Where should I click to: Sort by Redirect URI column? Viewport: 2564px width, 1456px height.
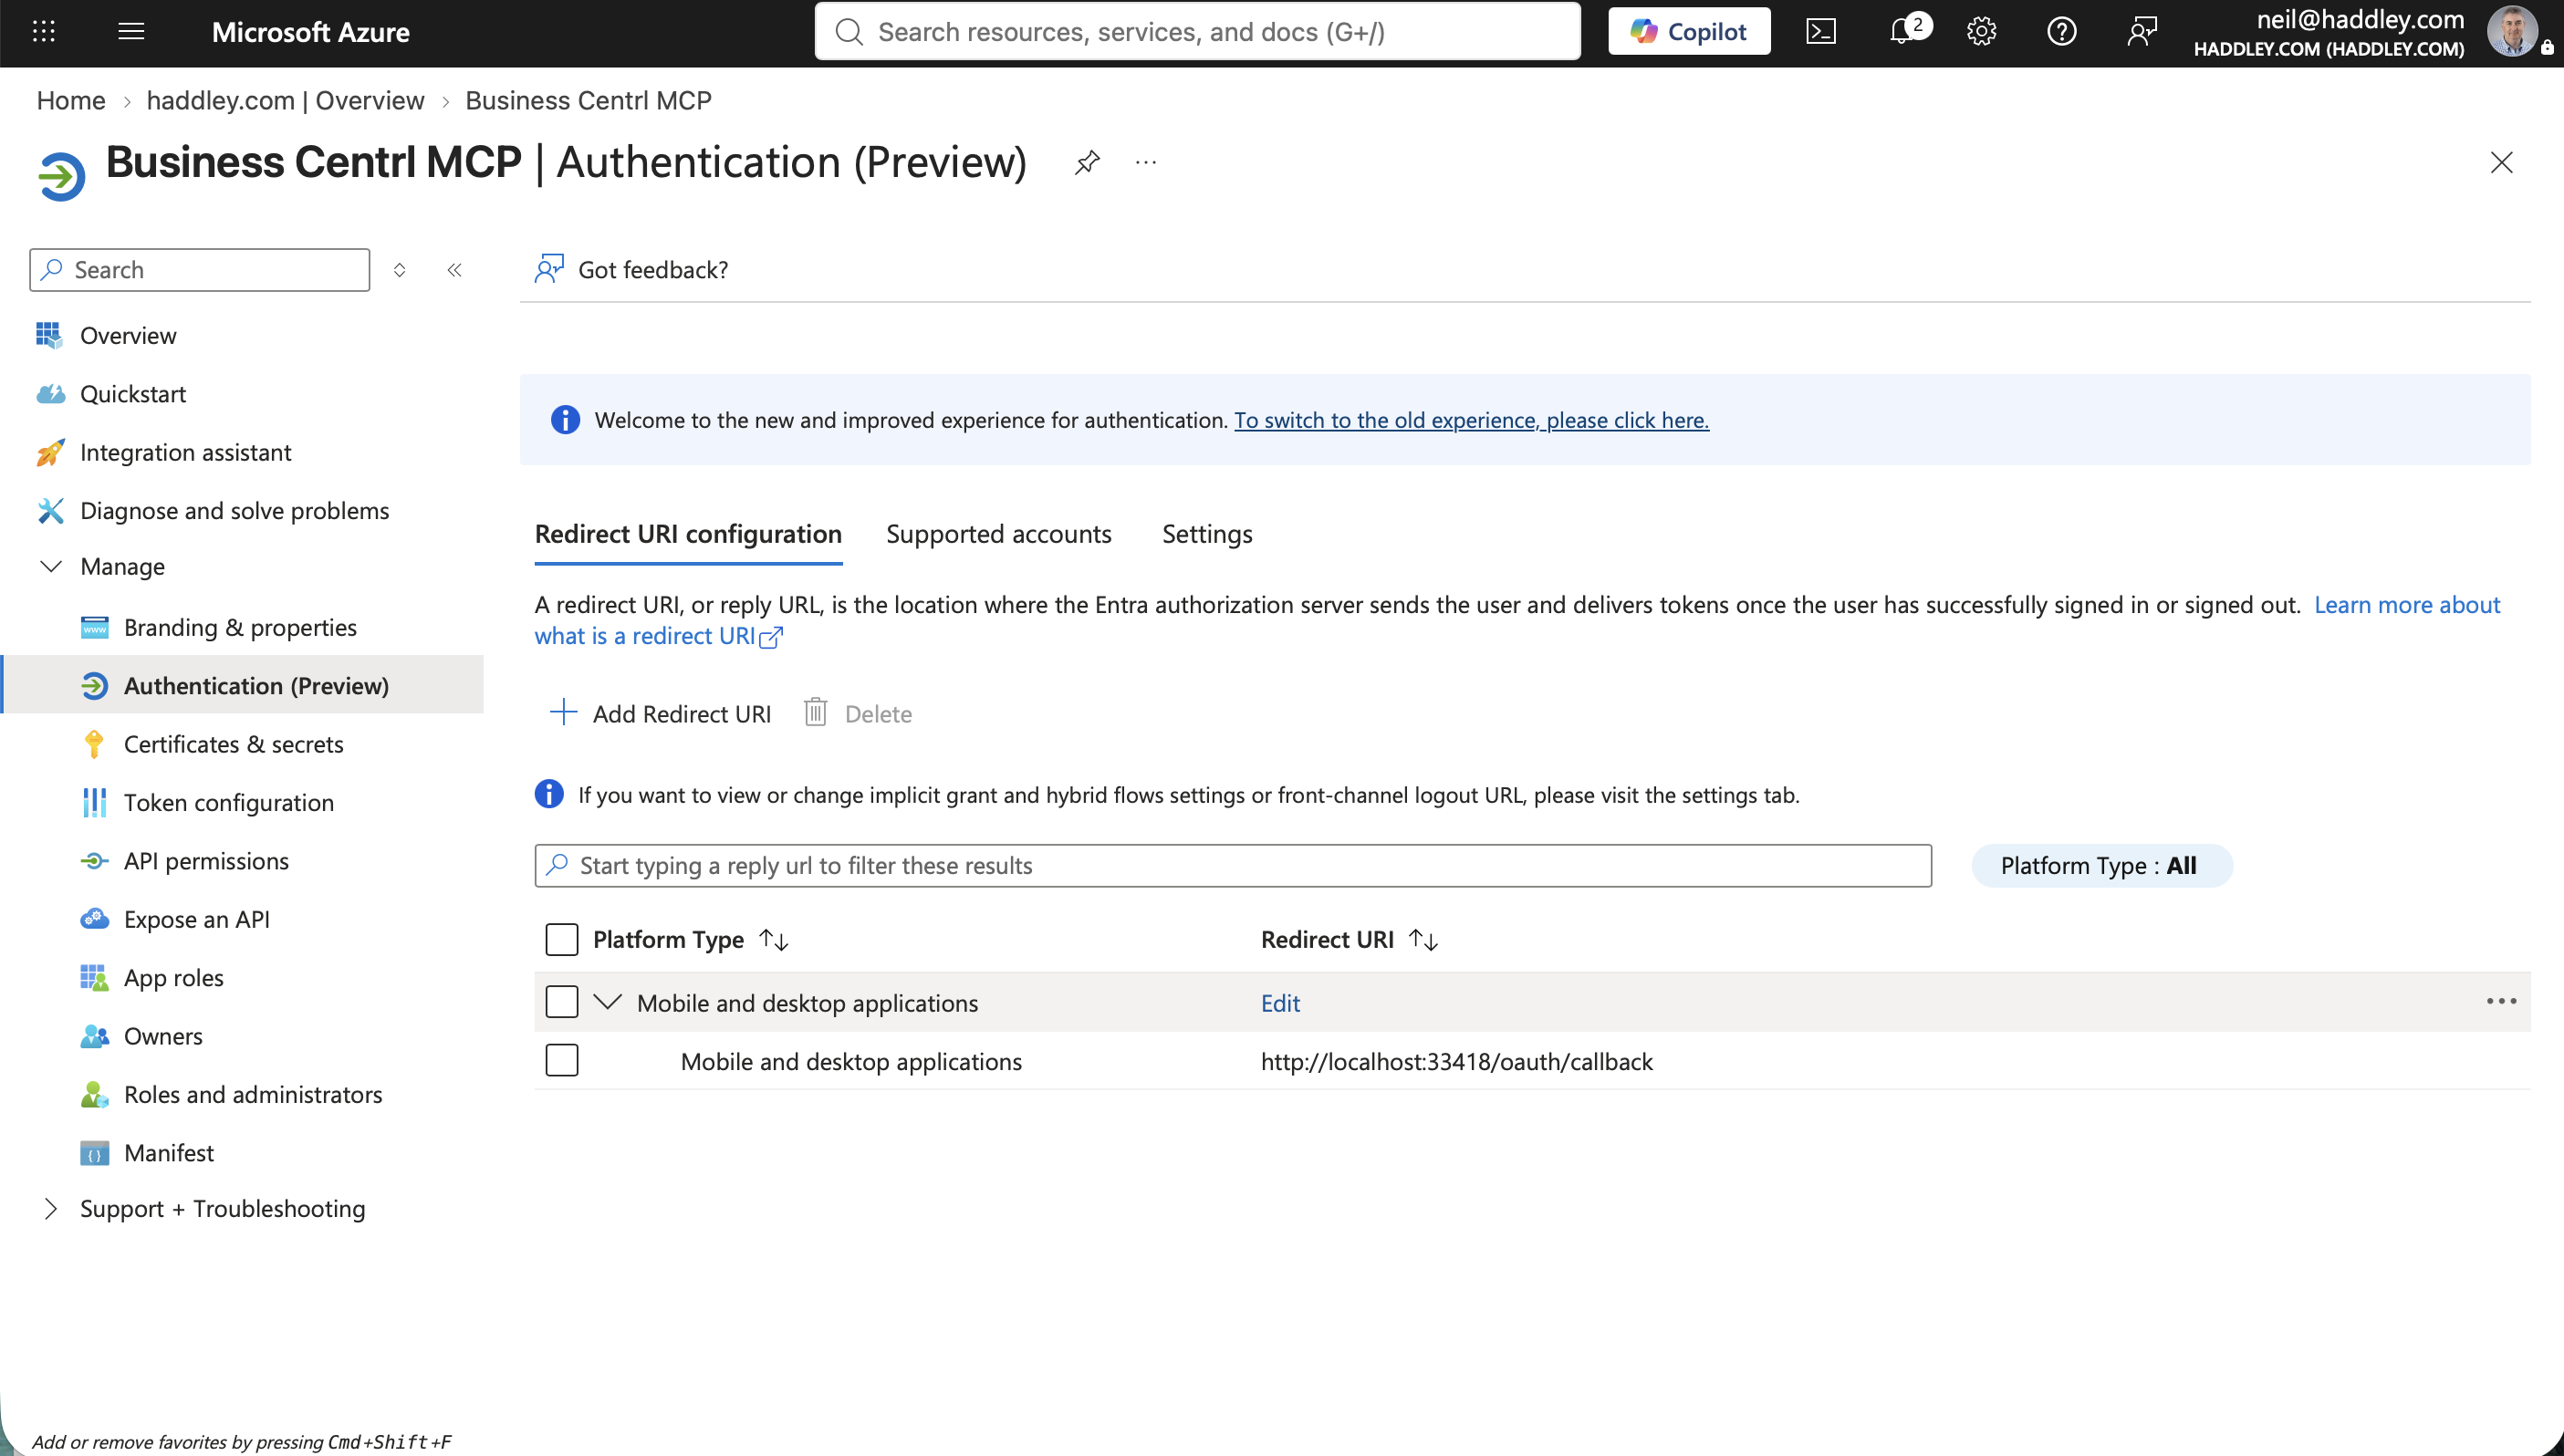click(x=1423, y=940)
